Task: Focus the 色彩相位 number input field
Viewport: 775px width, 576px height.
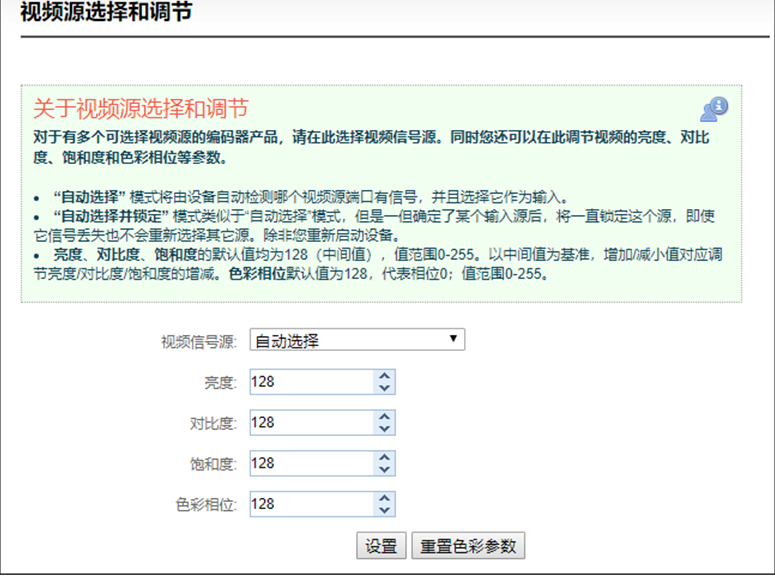Action: (310, 504)
